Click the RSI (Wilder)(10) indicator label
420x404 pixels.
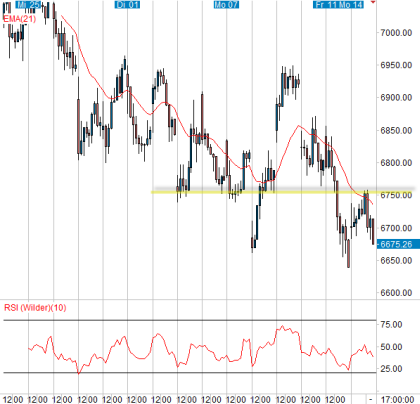pyautogui.click(x=35, y=307)
